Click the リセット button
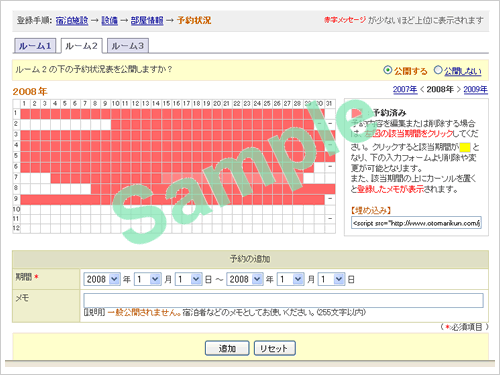 [275, 348]
